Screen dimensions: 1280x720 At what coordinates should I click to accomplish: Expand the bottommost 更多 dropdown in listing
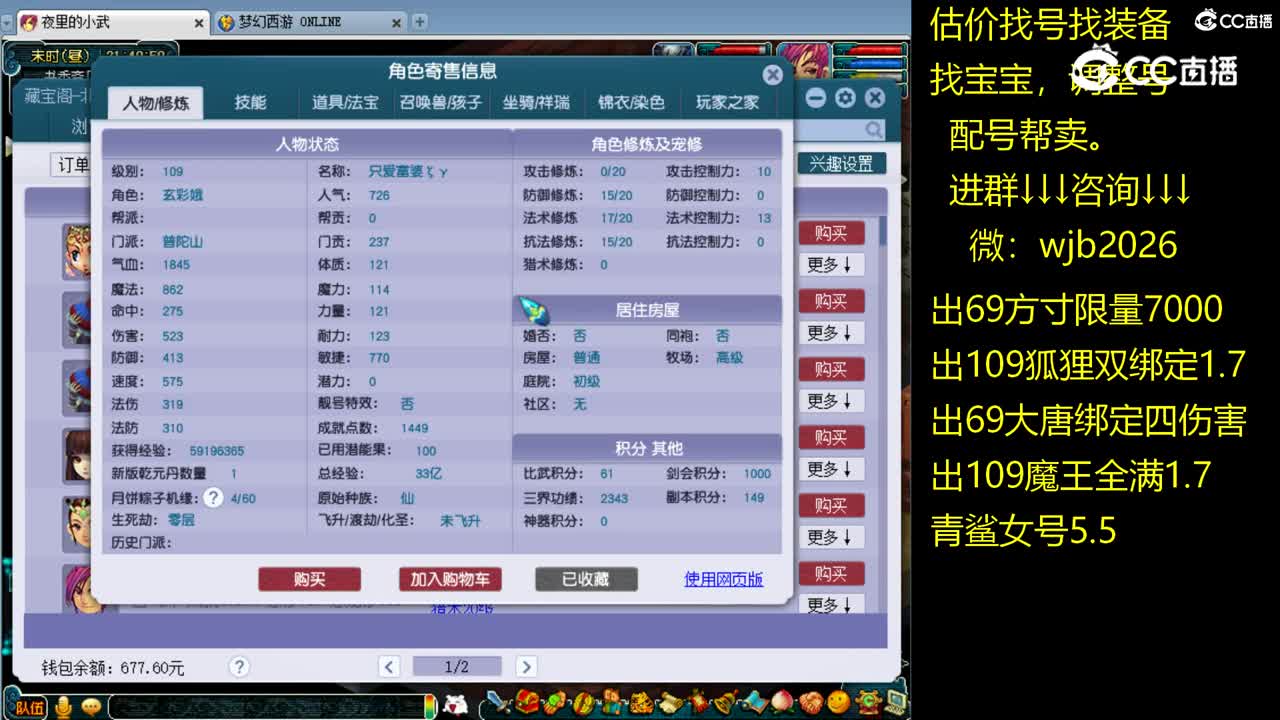pyautogui.click(x=831, y=604)
